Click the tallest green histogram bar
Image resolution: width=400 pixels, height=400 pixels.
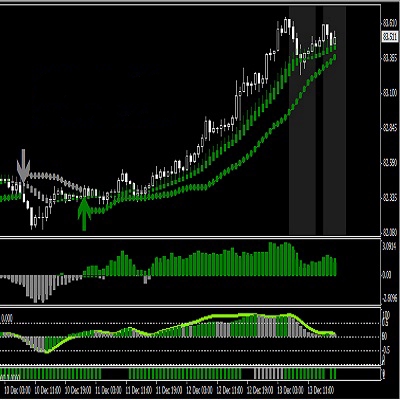tap(271, 259)
